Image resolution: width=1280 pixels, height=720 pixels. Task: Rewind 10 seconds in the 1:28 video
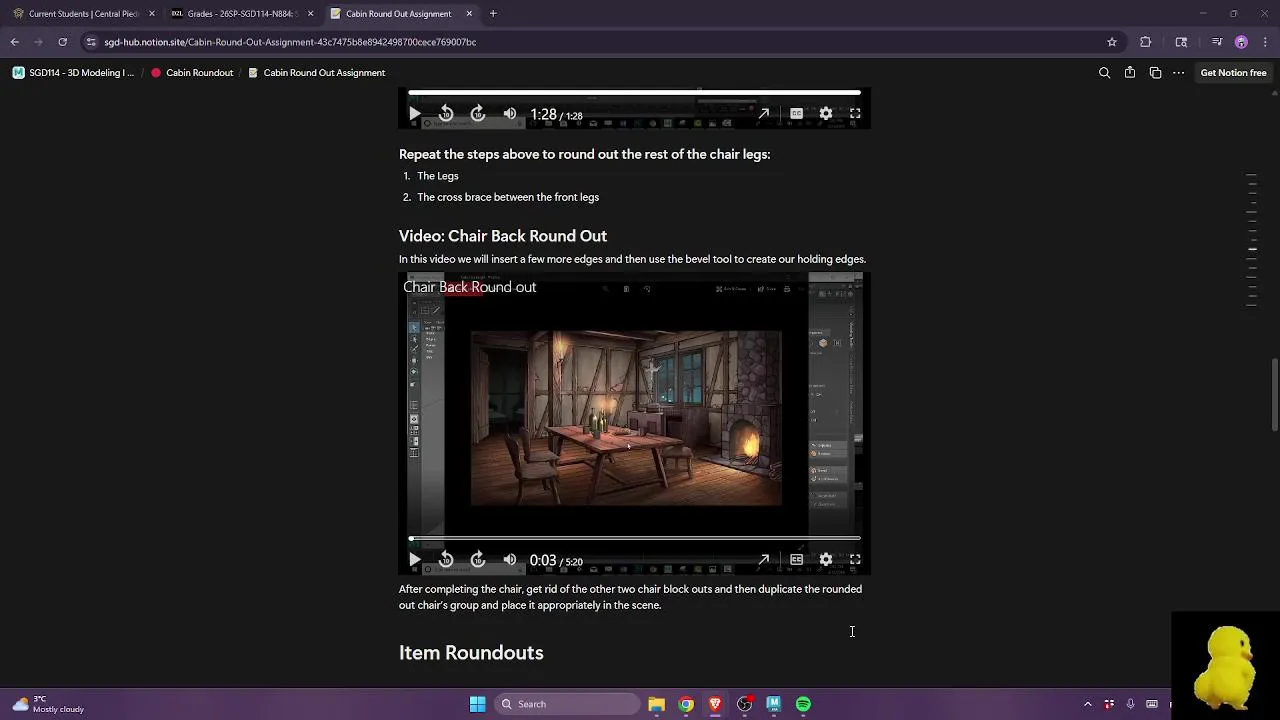(x=446, y=114)
